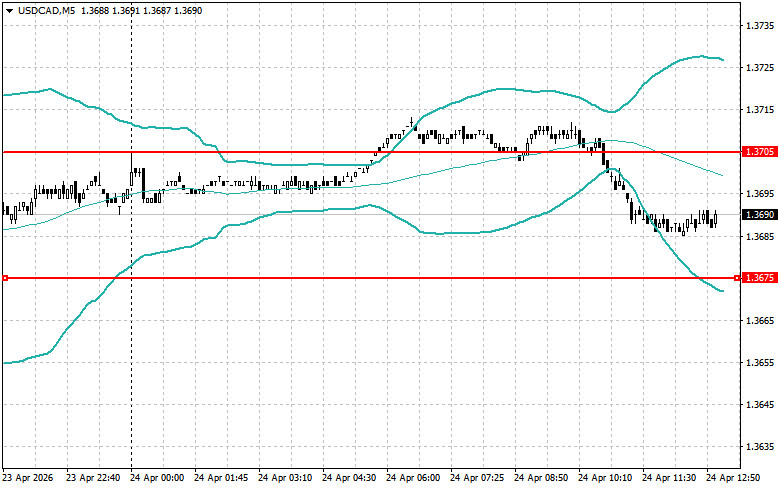Click the 24 Apr 11:30 time label

pos(669,478)
